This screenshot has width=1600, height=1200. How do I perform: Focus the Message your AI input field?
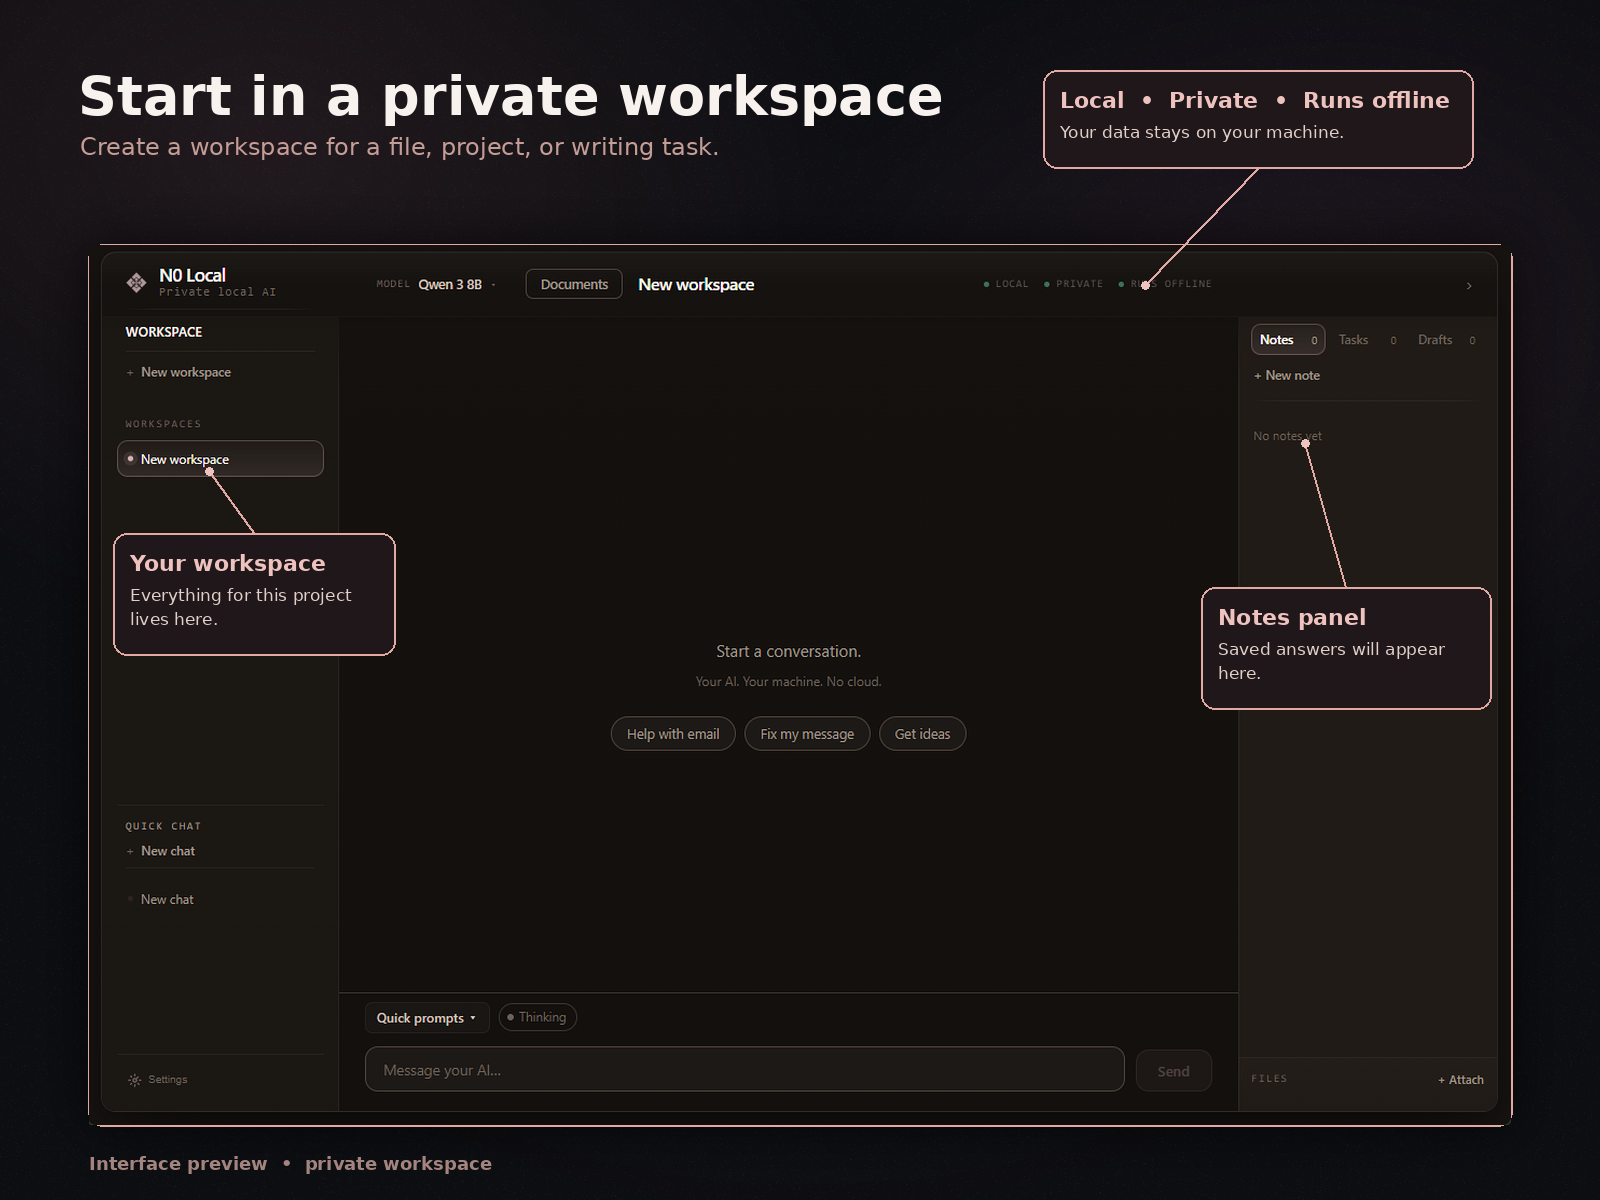click(745, 1070)
